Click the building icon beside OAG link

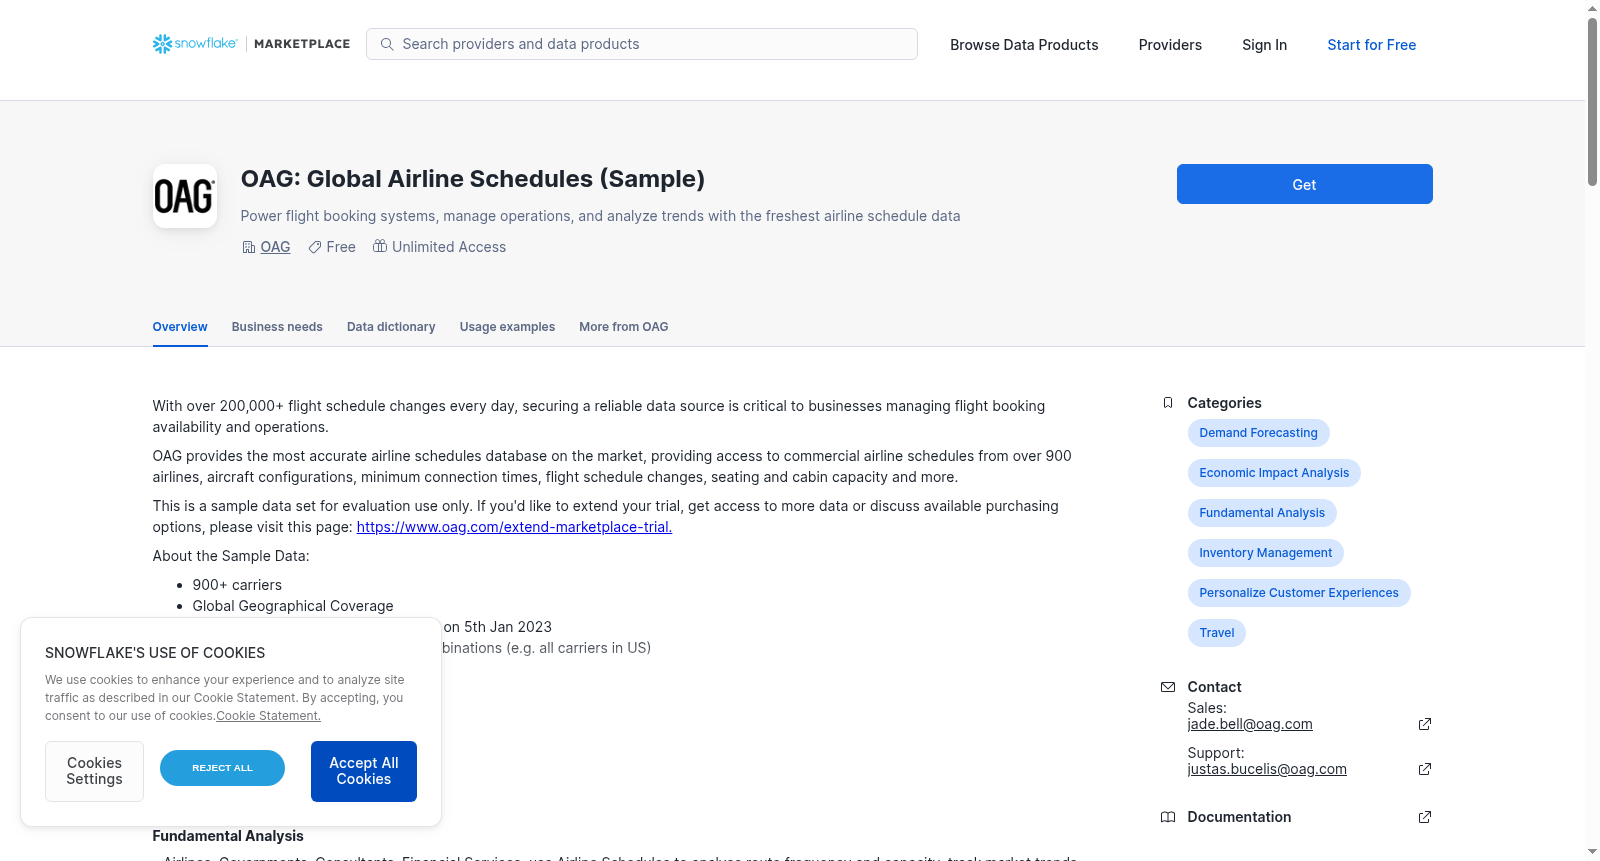pos(249,247)
